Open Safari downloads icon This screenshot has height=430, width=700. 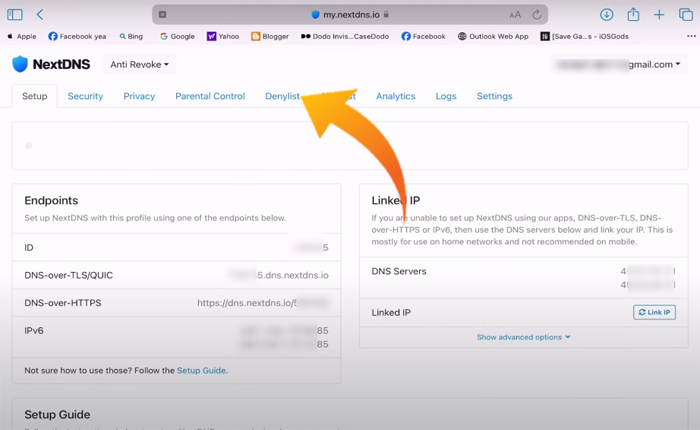pos(606,15)
